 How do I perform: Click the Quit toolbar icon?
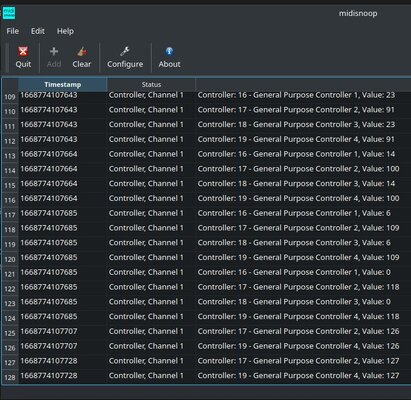[23, 52]
